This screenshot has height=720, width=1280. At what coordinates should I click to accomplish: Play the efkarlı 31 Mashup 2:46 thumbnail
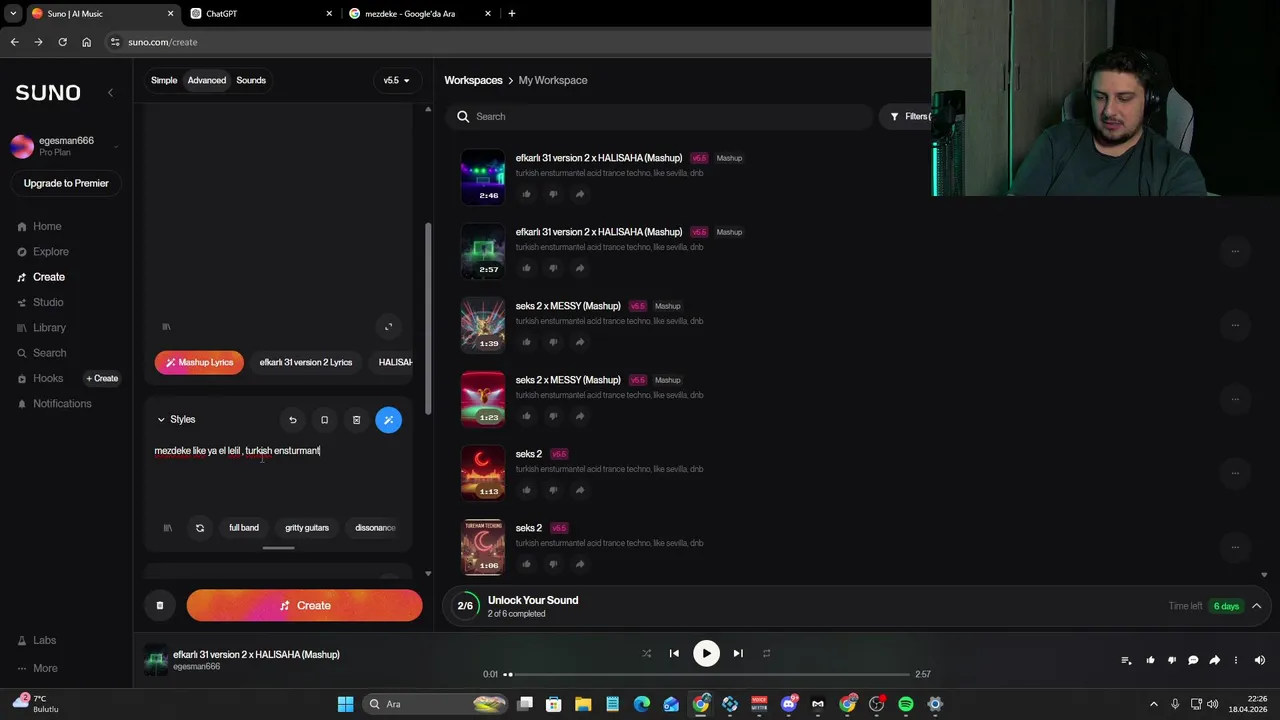tap(482, 176)
